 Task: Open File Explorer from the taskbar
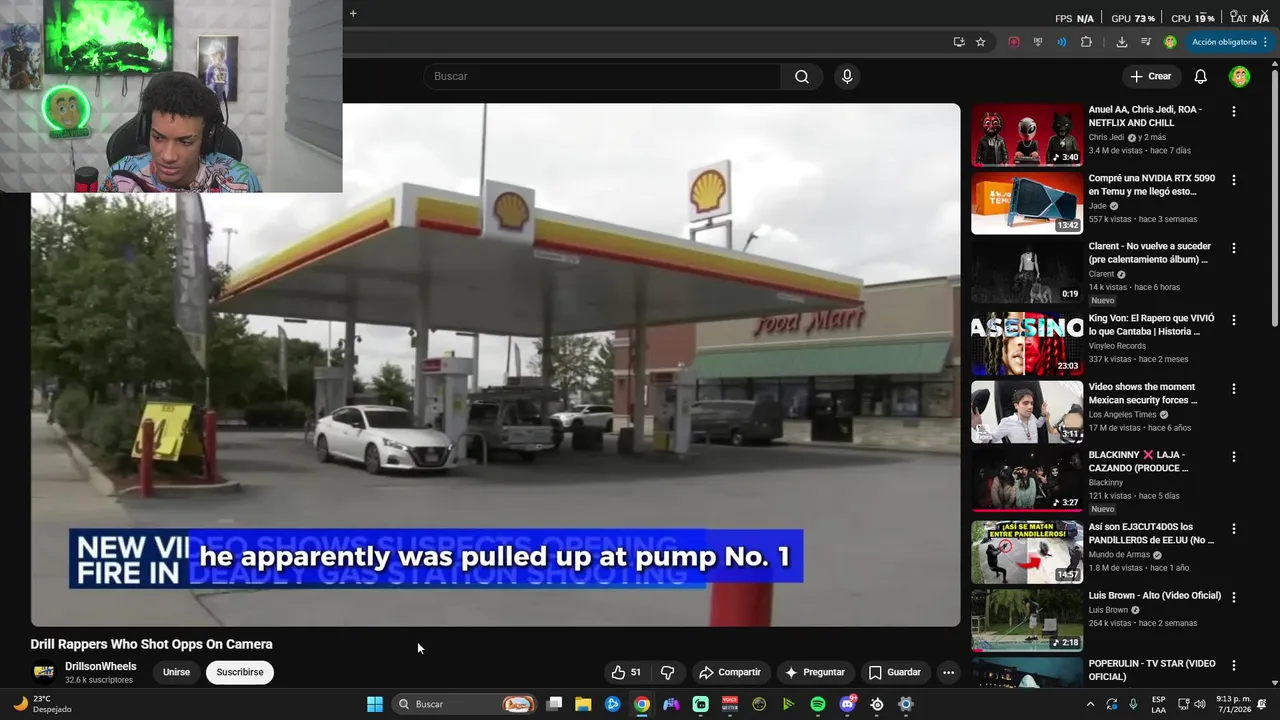tap(583, 704)
